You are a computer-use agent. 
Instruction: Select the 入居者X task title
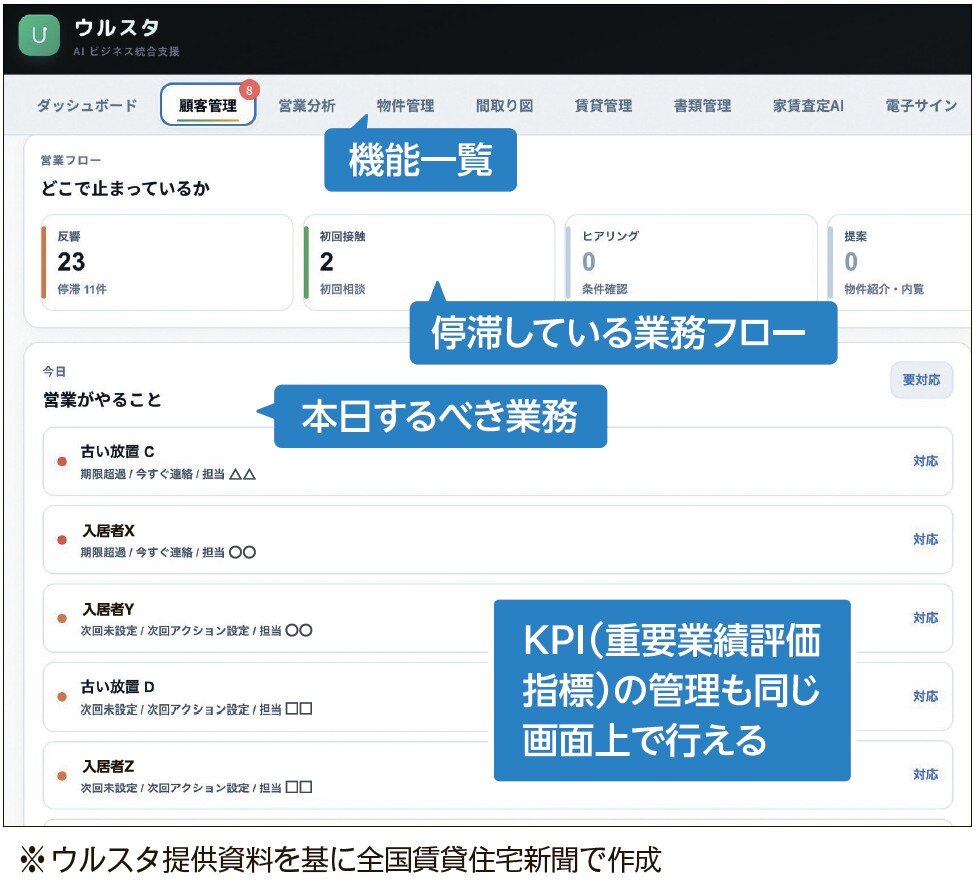(108, 531)
